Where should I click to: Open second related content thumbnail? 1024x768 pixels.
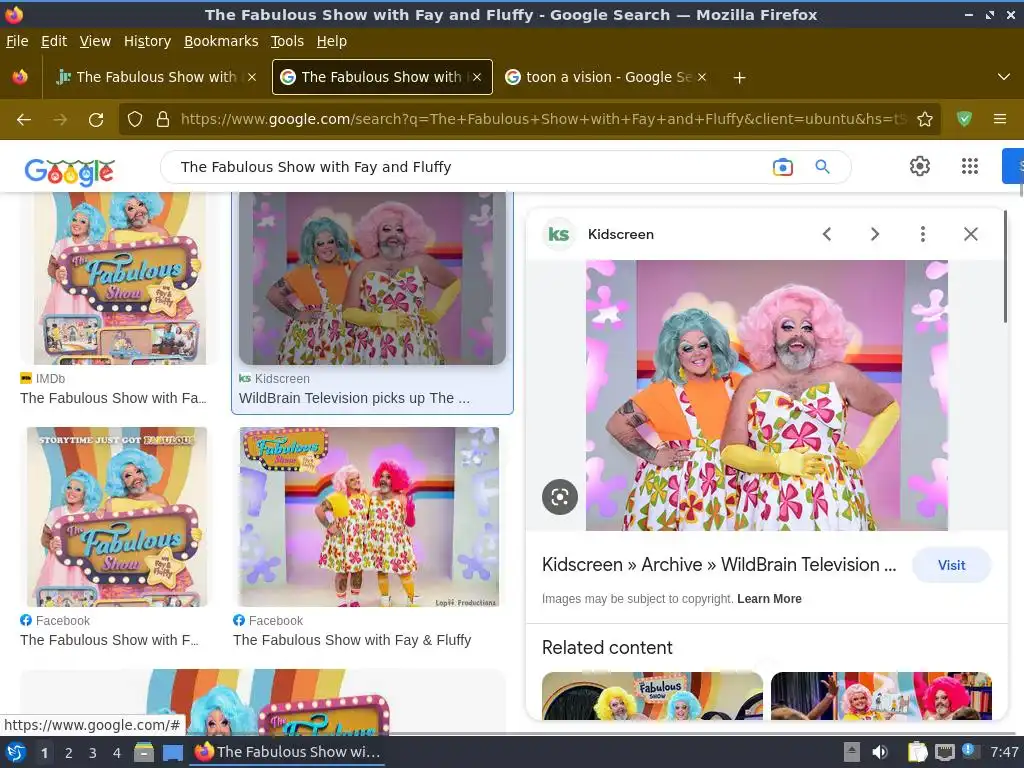(881, 696)
